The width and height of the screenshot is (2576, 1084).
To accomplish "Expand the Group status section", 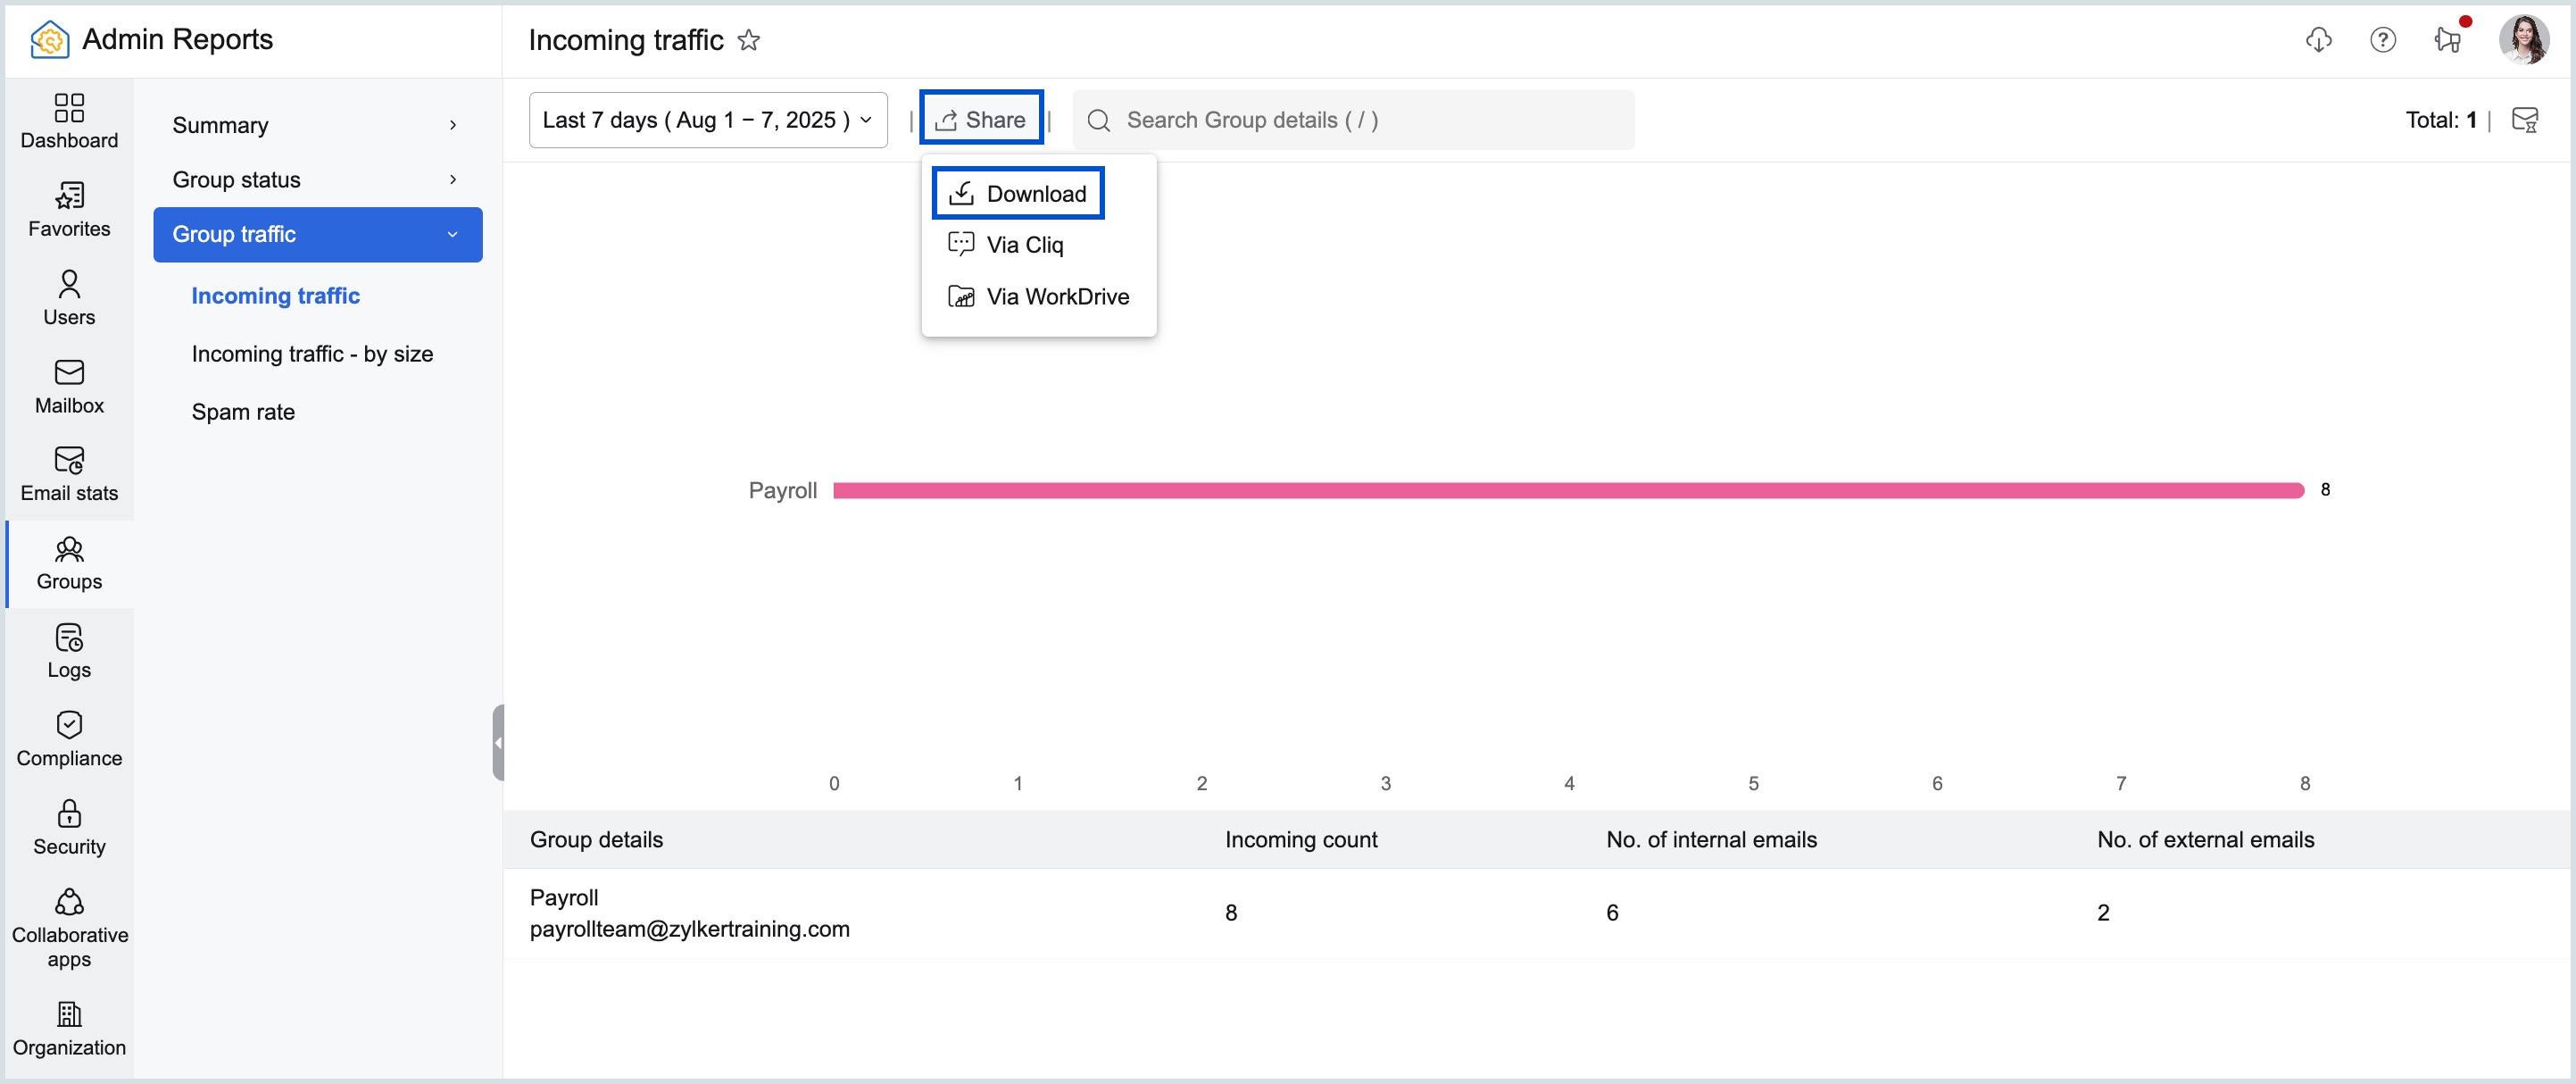I will (317, 179).
